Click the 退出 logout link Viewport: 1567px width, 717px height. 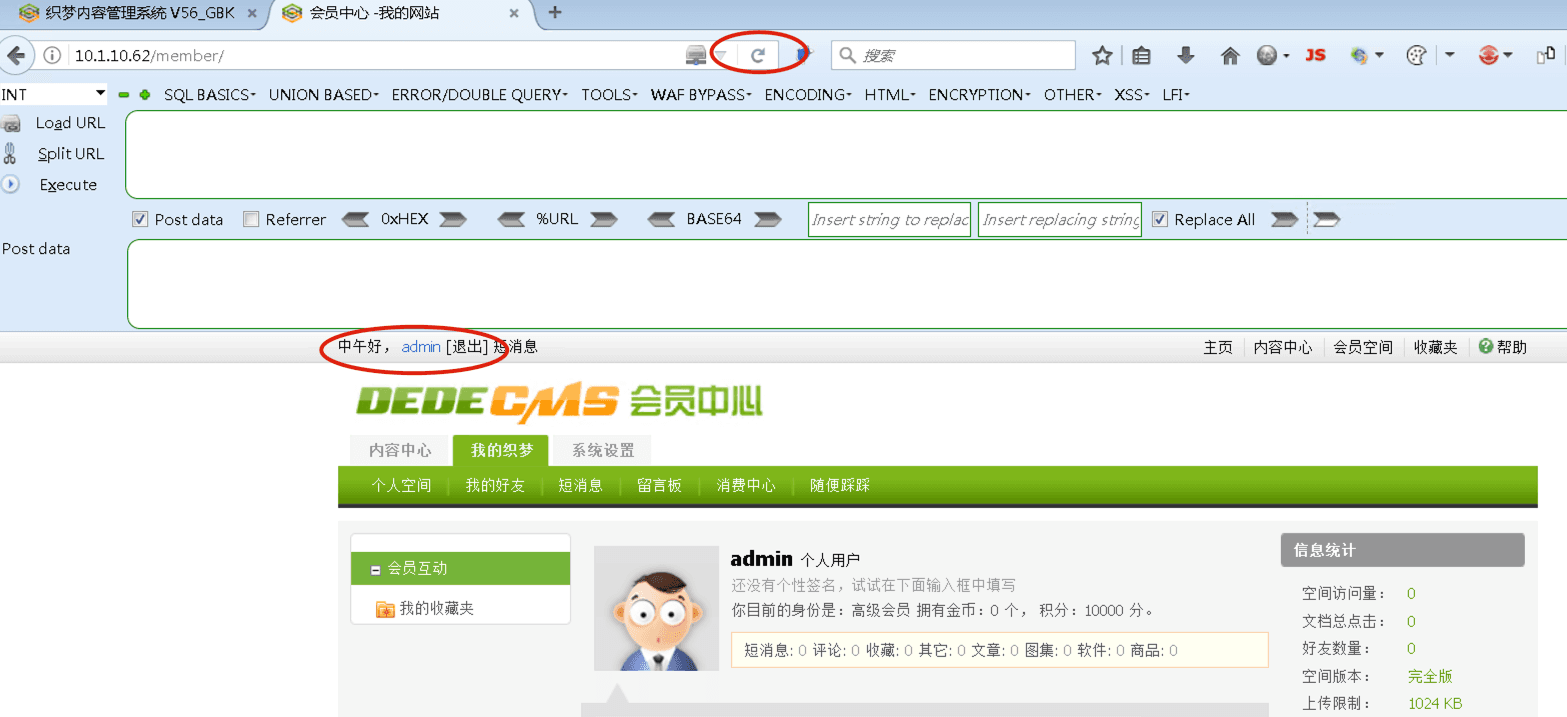tap(467, 347)
